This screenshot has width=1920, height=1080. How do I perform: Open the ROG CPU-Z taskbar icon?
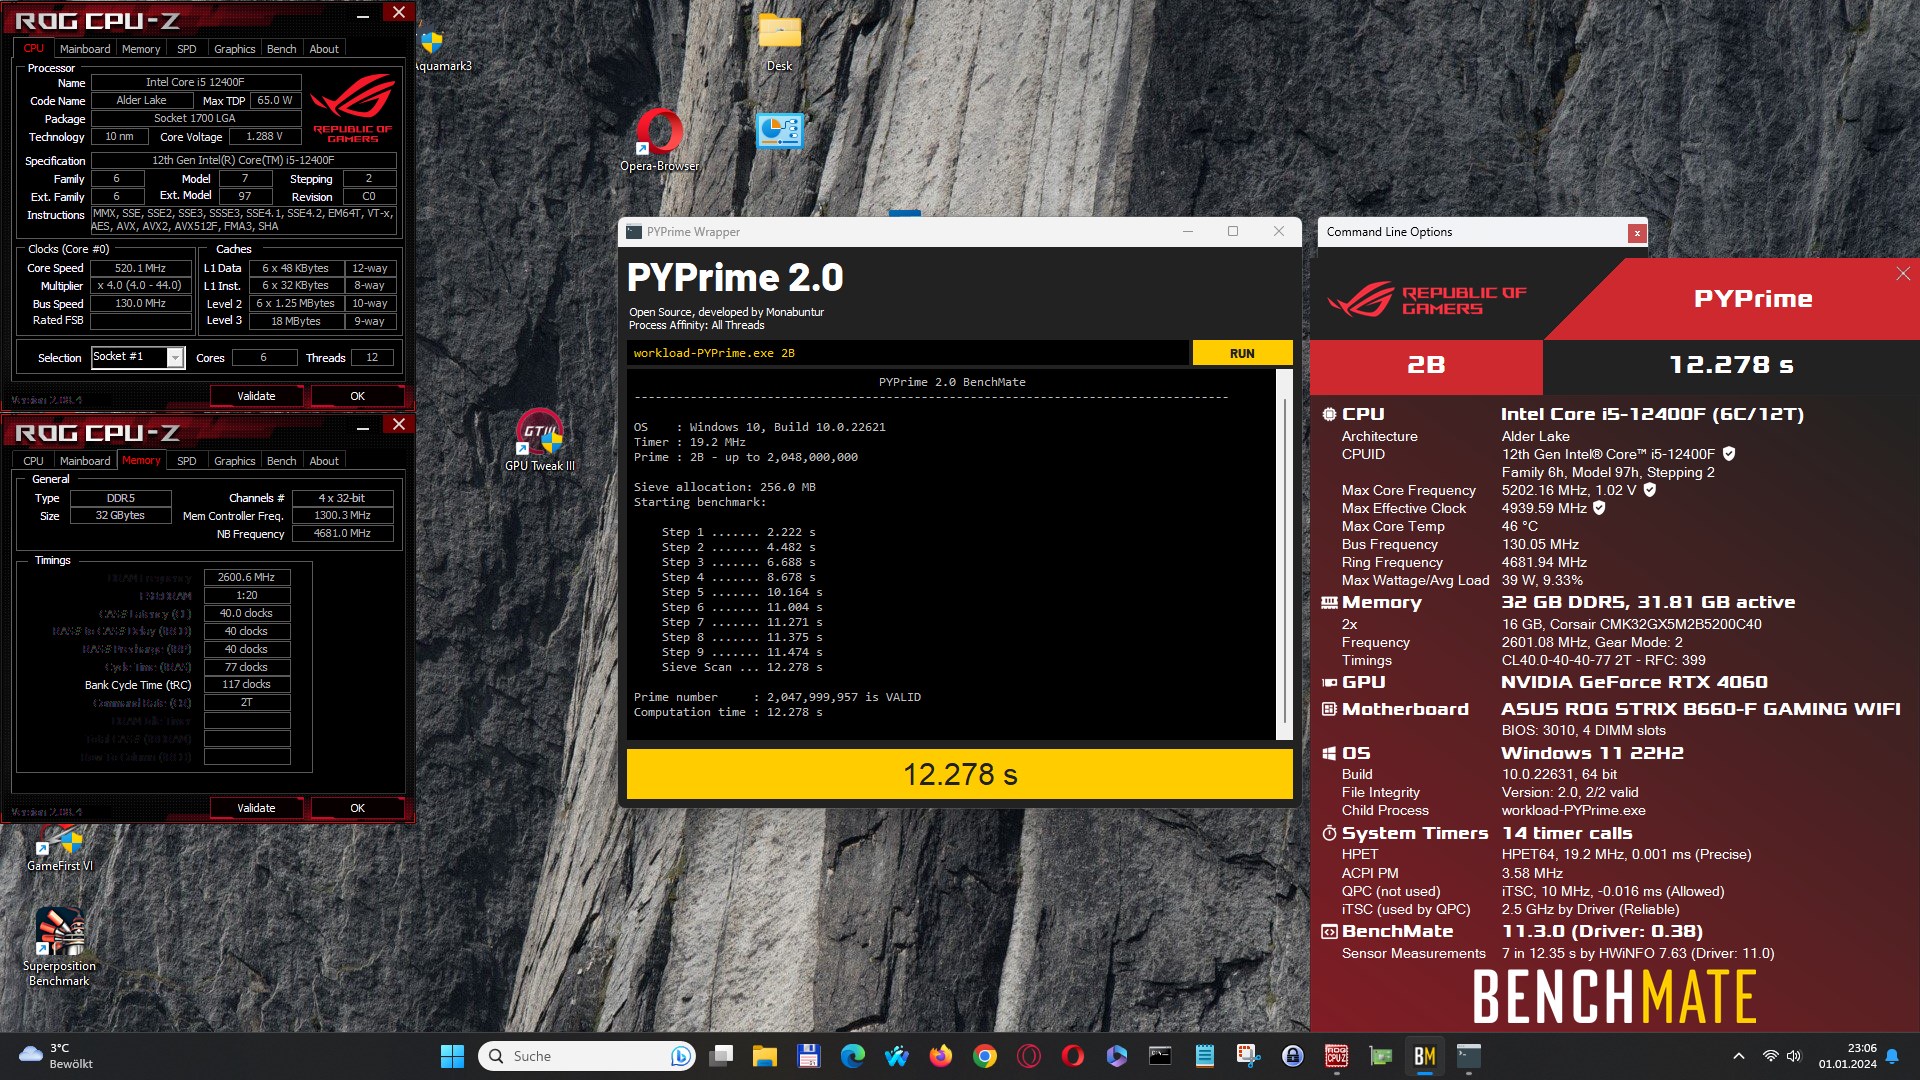tap(1337, 1056)
